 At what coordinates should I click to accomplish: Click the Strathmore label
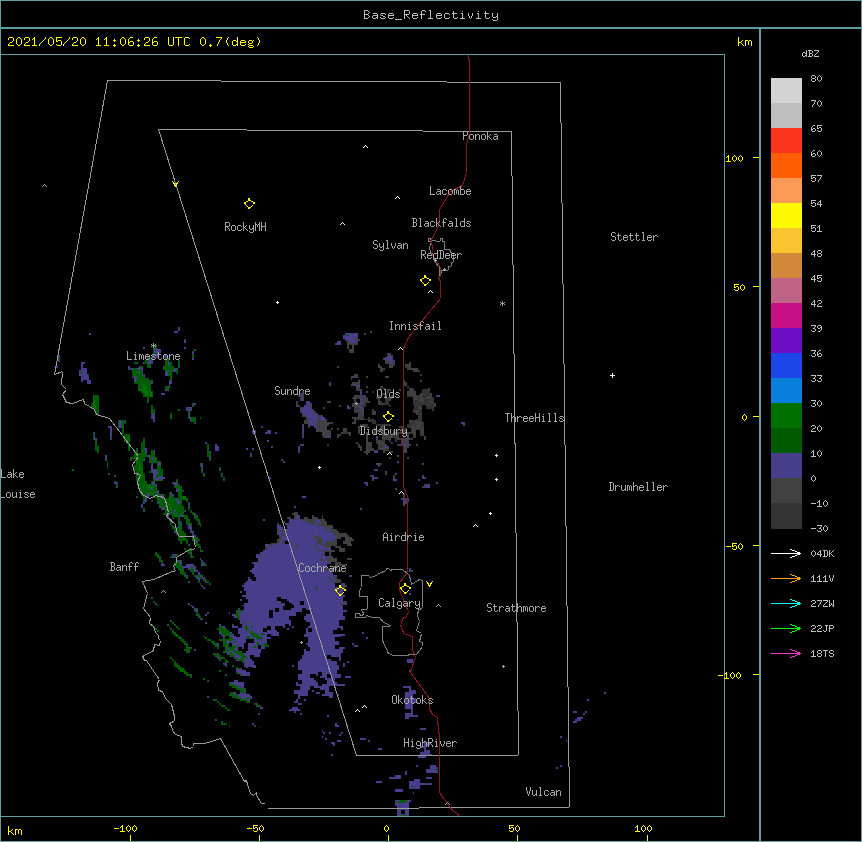click(x=516, y=608)
